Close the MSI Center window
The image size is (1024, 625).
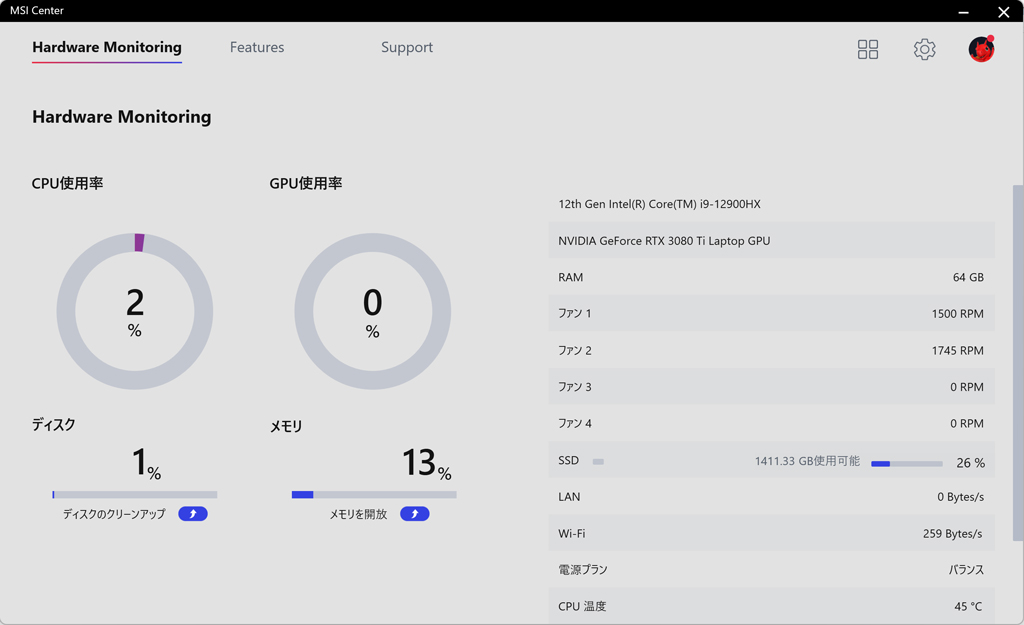point(1004,12)
